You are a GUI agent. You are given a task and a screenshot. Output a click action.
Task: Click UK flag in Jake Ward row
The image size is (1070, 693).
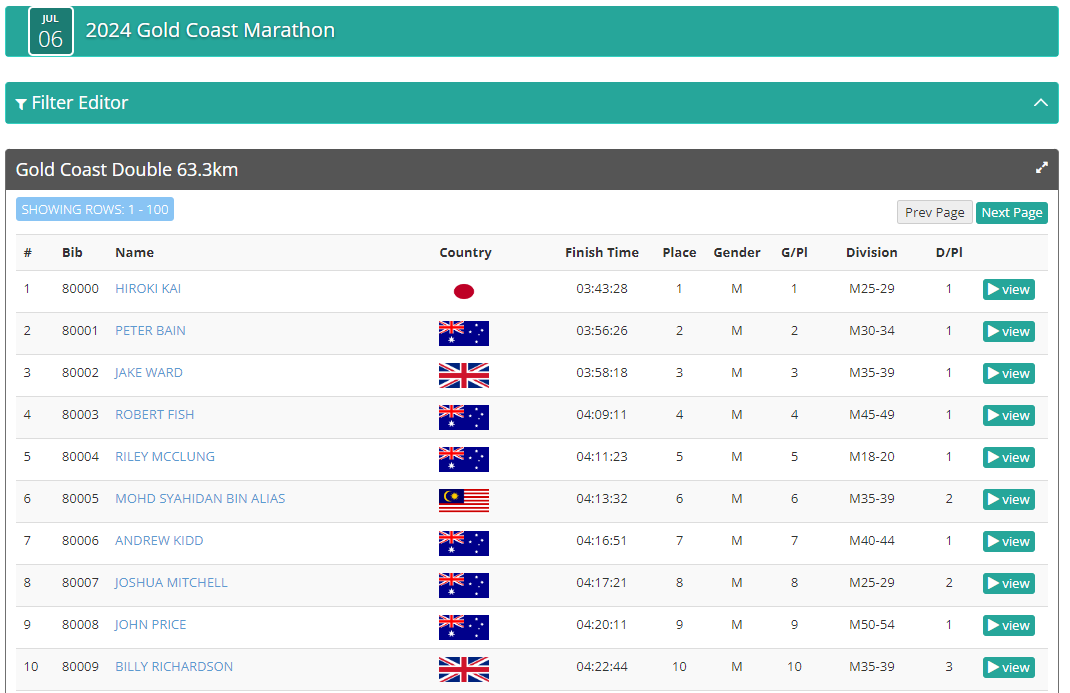tap(464, 375)
